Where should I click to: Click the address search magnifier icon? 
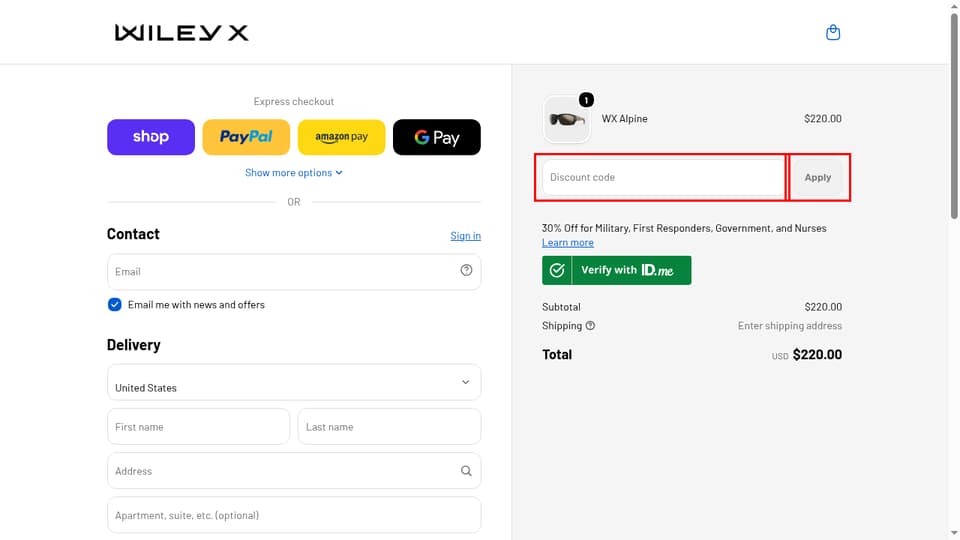(466, 471)
